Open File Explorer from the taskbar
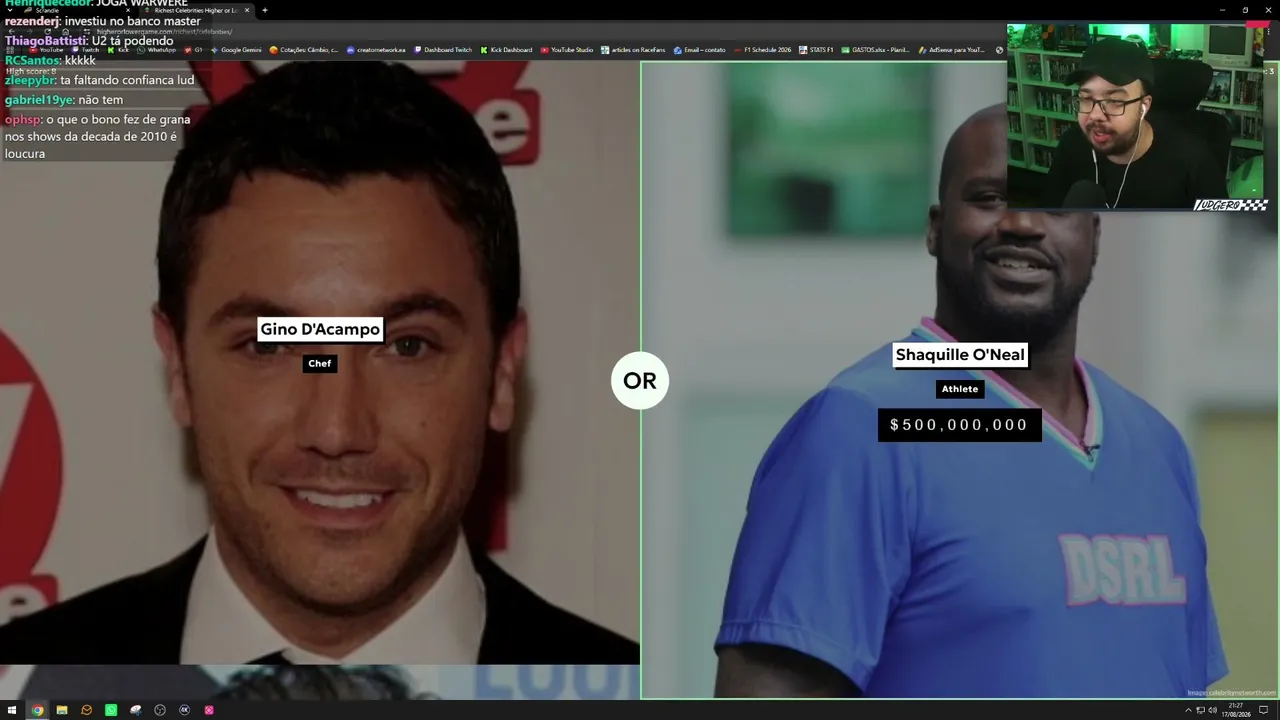 pyautogui.click(x=62, y=710)
